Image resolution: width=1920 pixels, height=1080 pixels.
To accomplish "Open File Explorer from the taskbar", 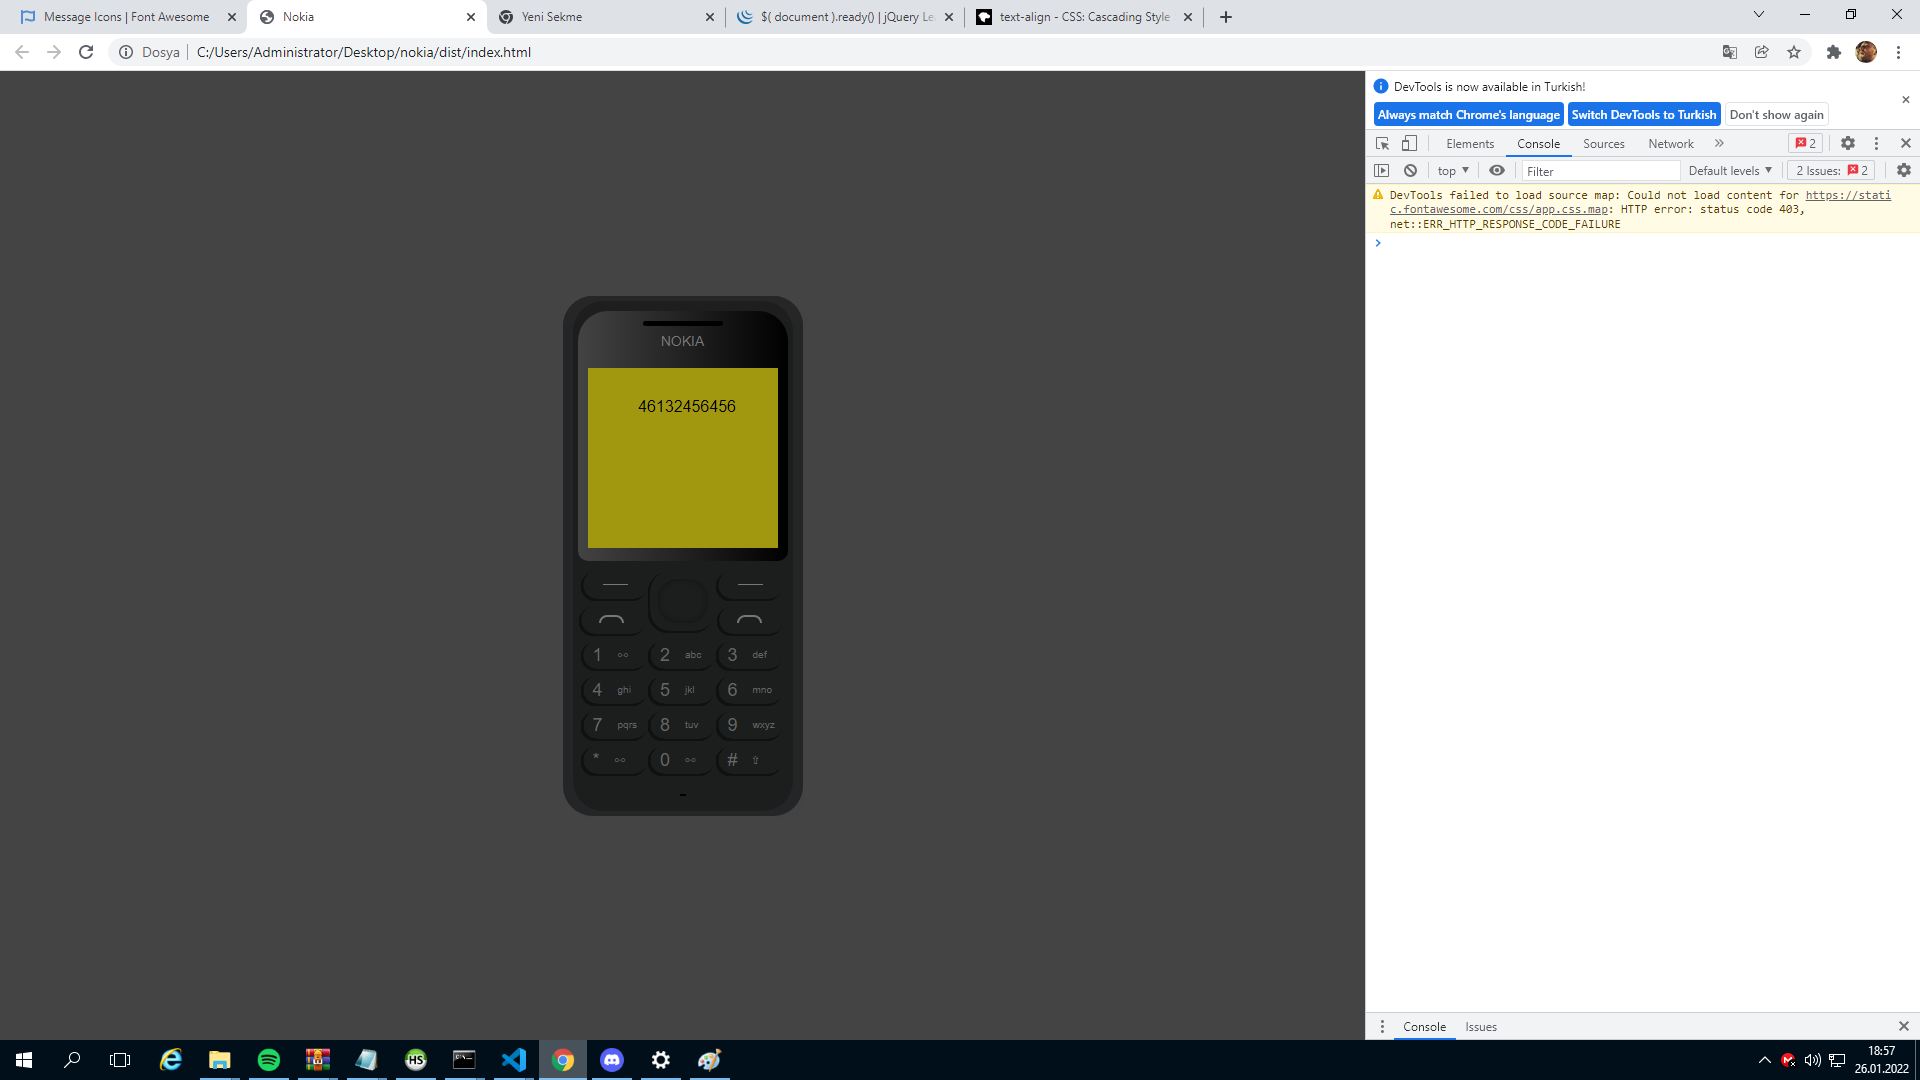I will (x=219, y=1060).
